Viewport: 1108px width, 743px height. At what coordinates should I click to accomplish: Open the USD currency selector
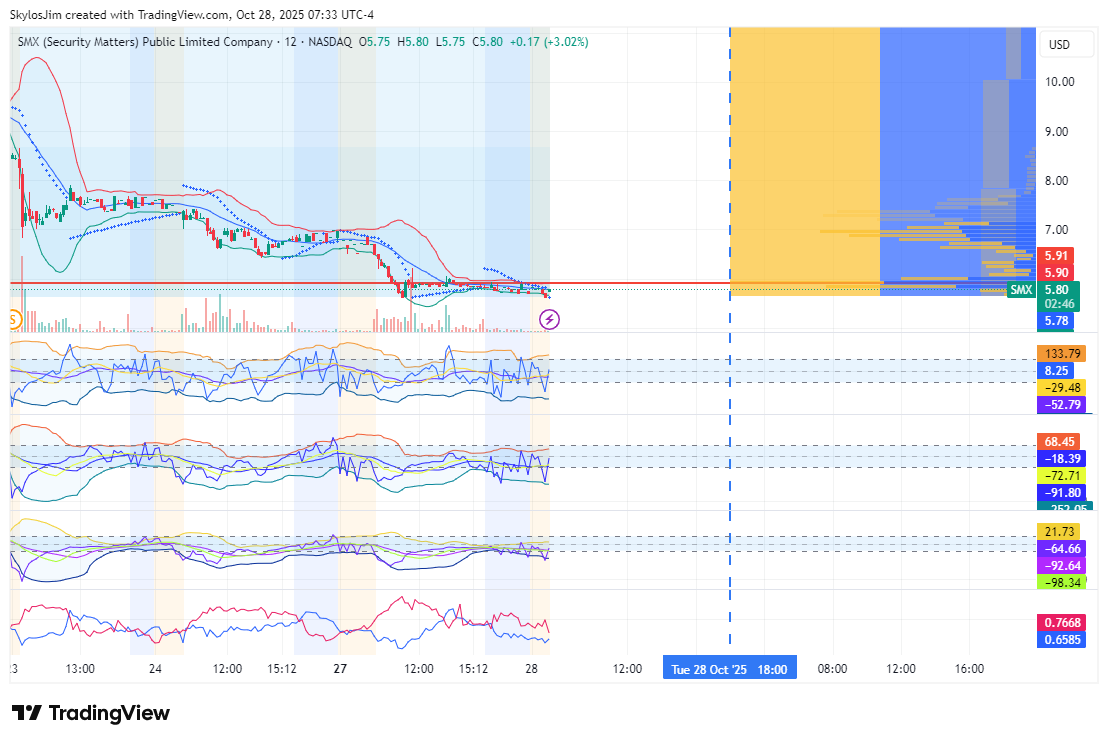(x=1058, y=45)
